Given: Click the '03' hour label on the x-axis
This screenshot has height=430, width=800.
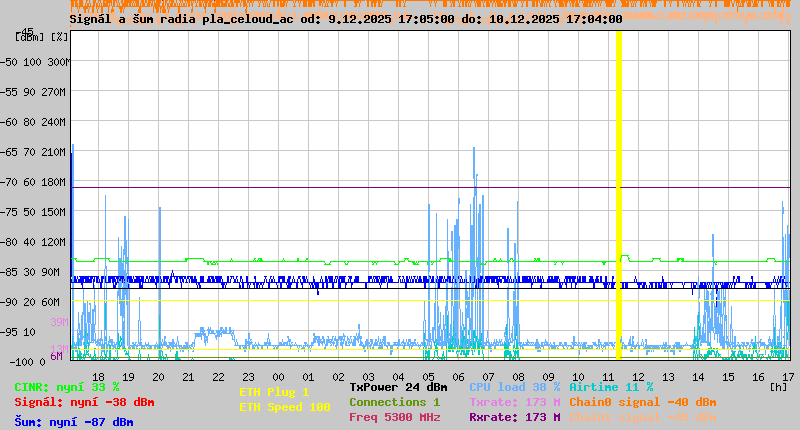Looking at the screenshot, I should 368,377.
